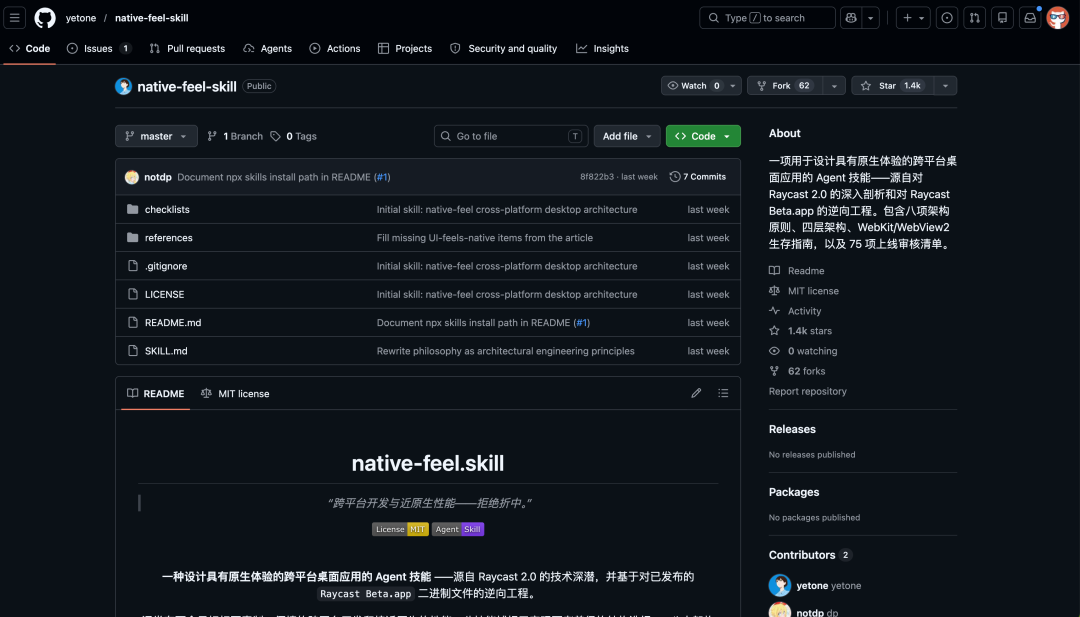Image resolution: width=1080 pixels, height=617 pixels.
Task: Open the Packages heading link
Action: tap(793, 492)
